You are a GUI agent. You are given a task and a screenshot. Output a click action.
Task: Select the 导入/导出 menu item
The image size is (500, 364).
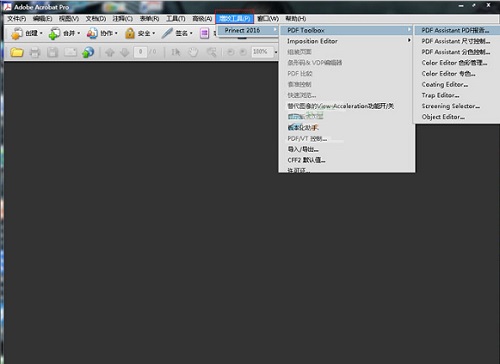click(347, 149)
